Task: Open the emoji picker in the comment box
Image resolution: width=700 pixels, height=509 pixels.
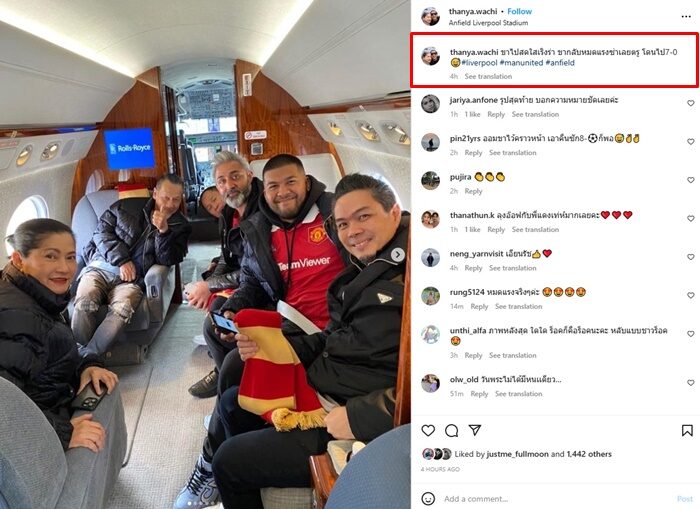Action: 428,499
